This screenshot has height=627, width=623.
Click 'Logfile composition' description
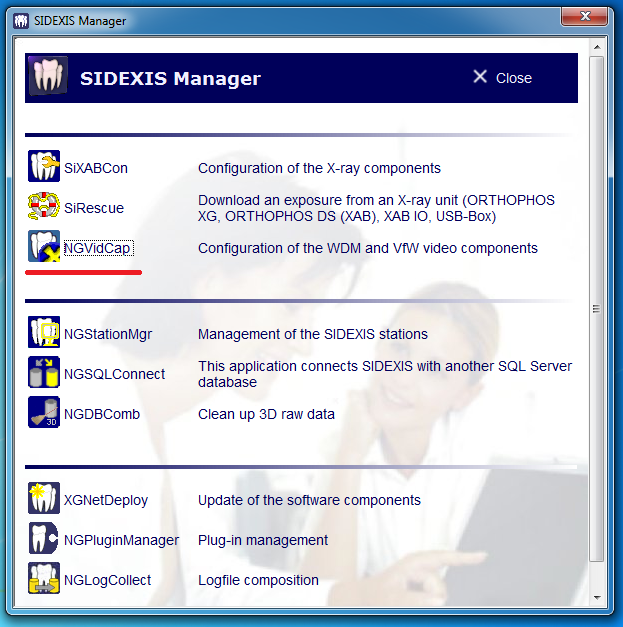tap(258, 580)
